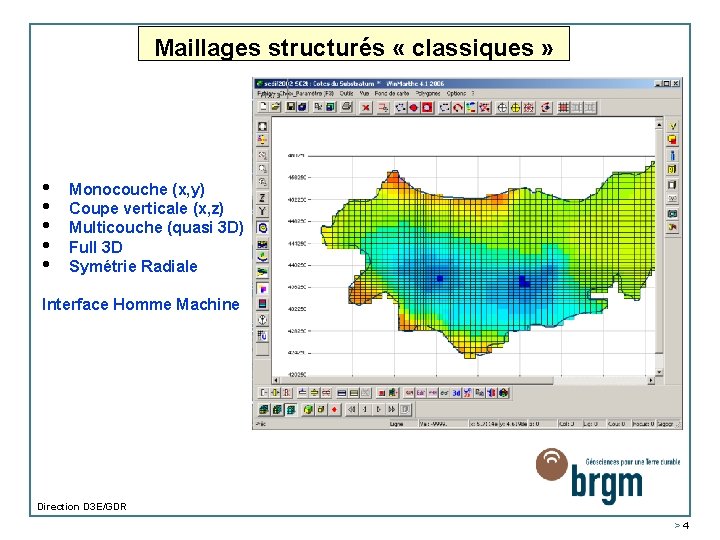This screenshot has height=540, width=720.
Task: Open the Polygones menu
Action: click(x=428, y=93)
